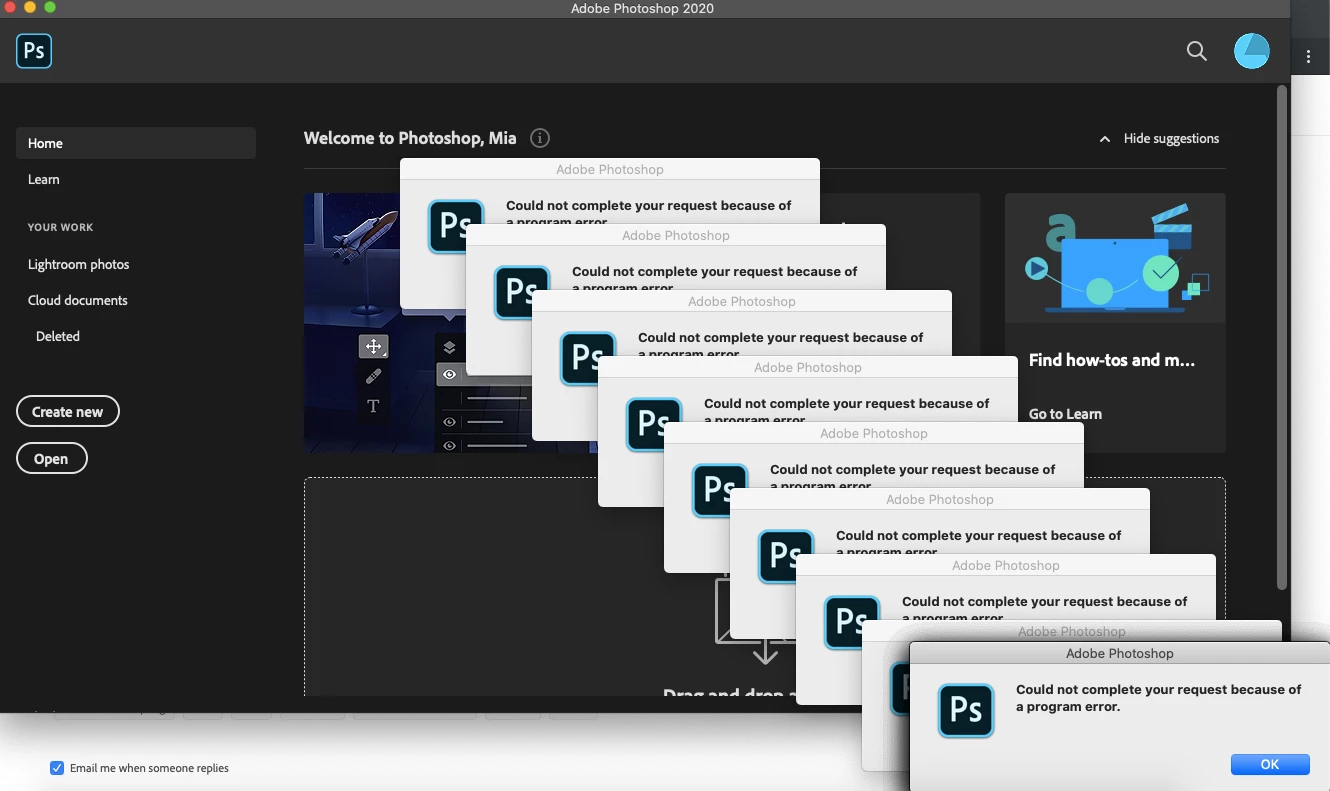Click OK in the frontmost error dialog

coord(1270,764)
